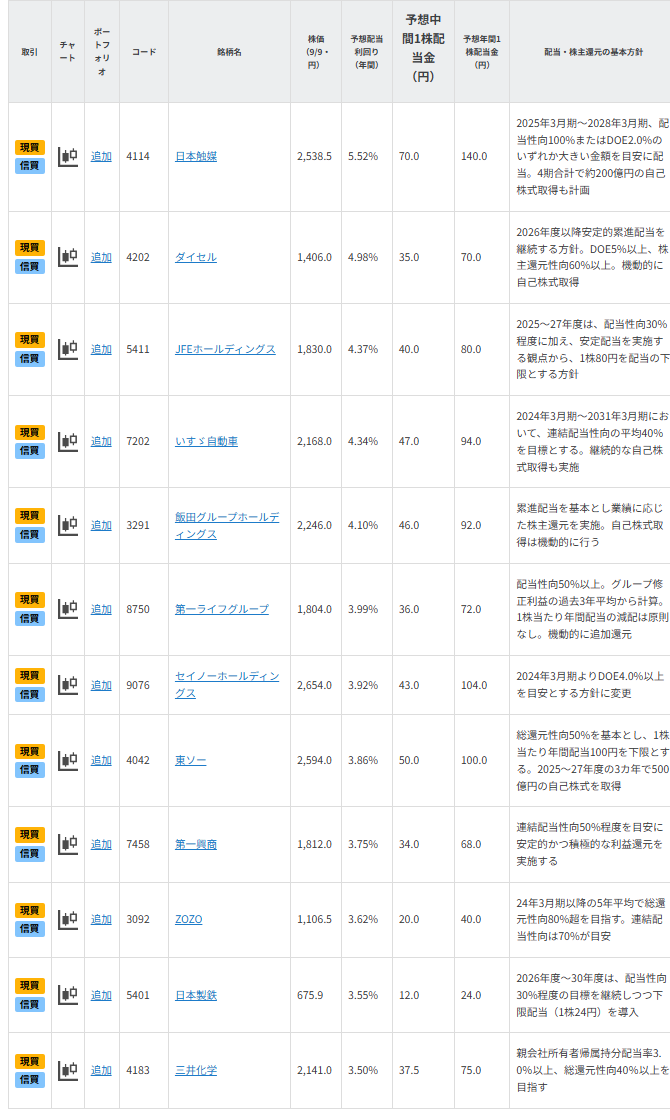Open the chart icon for 日本製鉄

click(x=68, y=995)
